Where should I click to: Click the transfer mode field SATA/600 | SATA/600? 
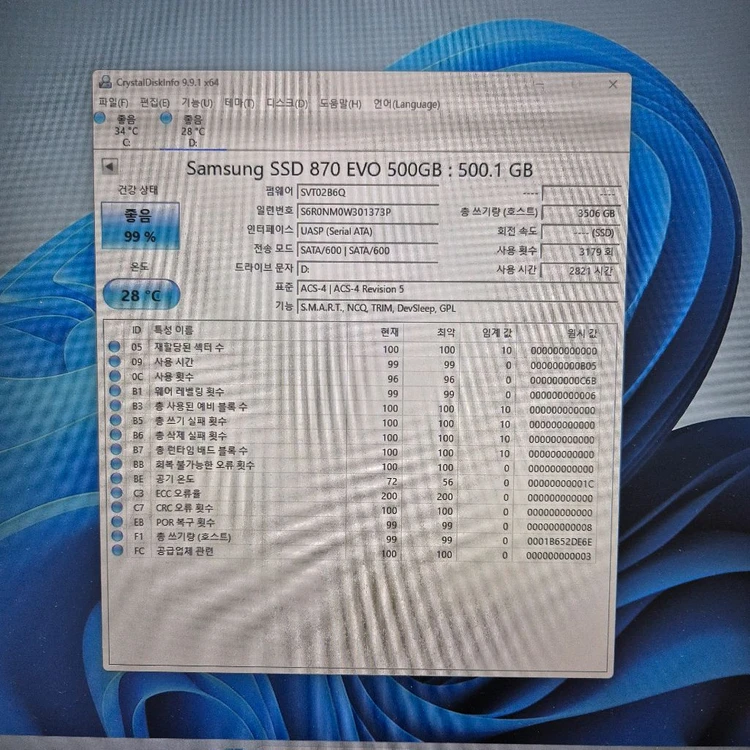[x=367, y=250]
